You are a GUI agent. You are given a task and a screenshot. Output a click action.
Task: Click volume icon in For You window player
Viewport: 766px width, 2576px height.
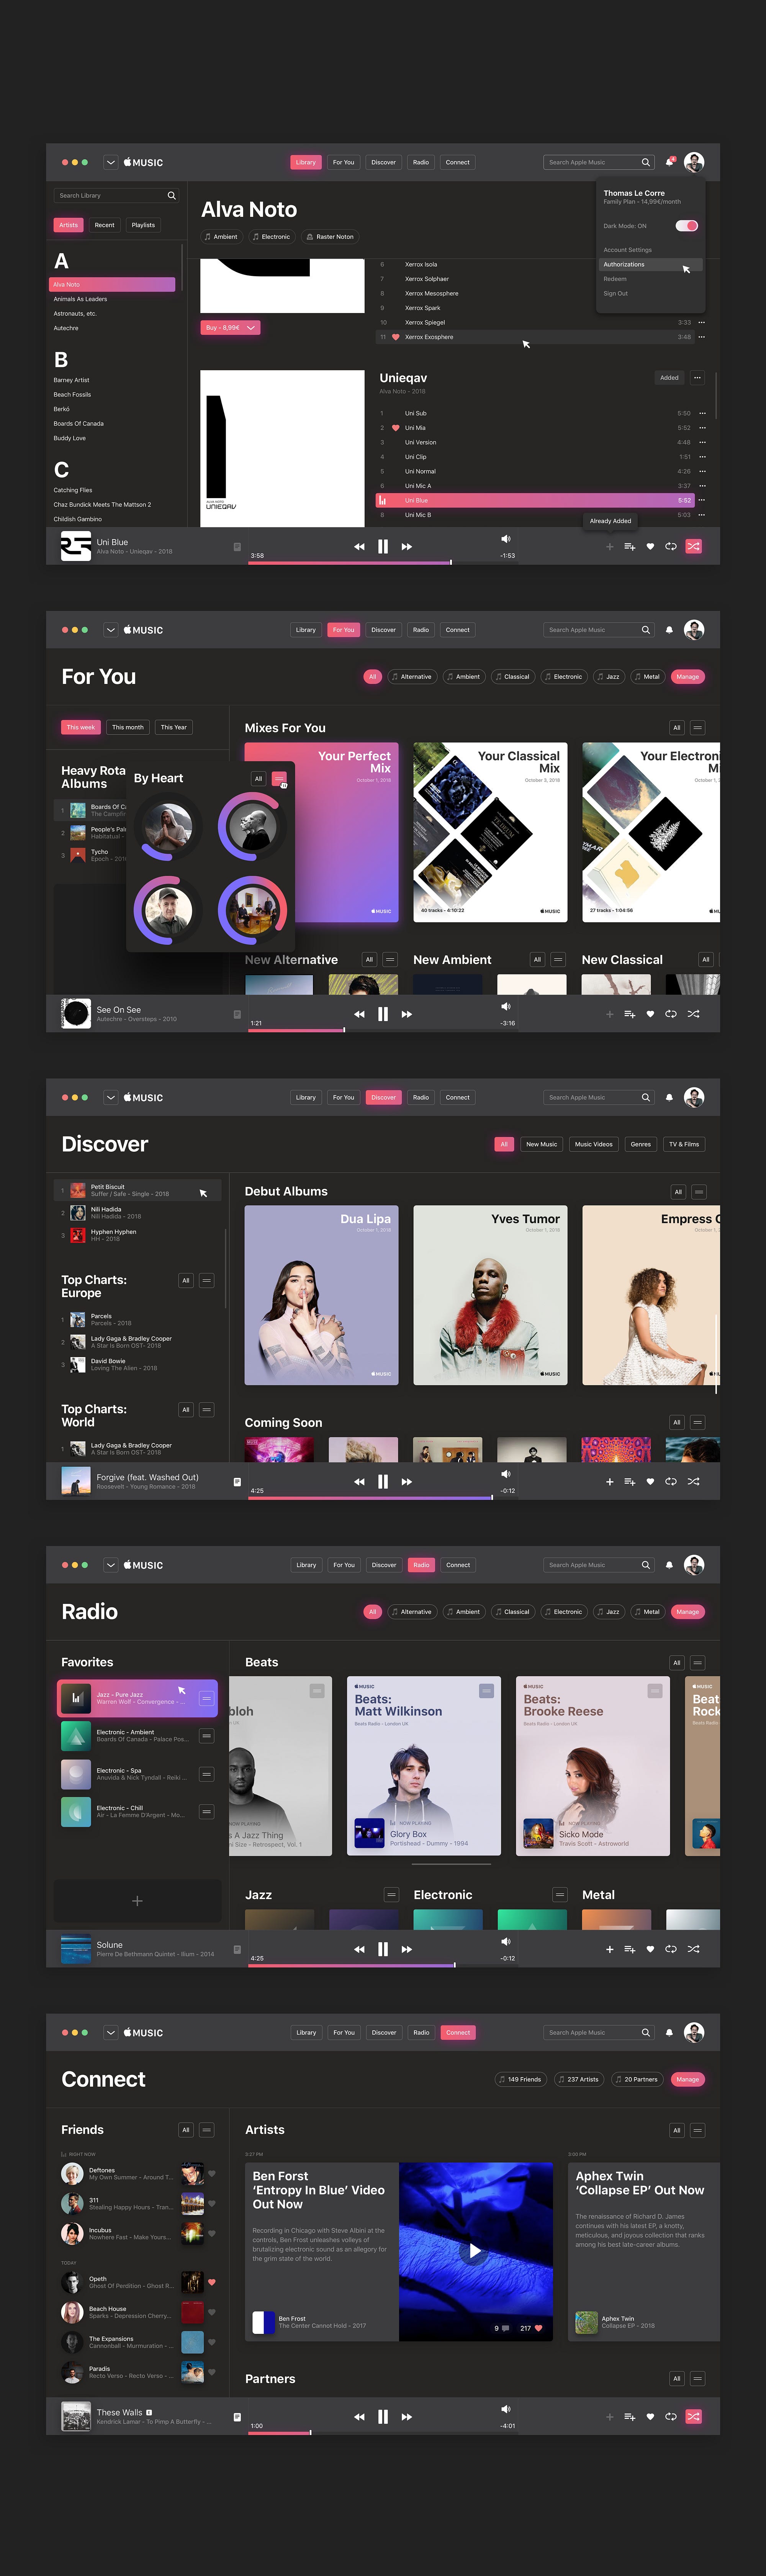click(x=505, y=1006)
